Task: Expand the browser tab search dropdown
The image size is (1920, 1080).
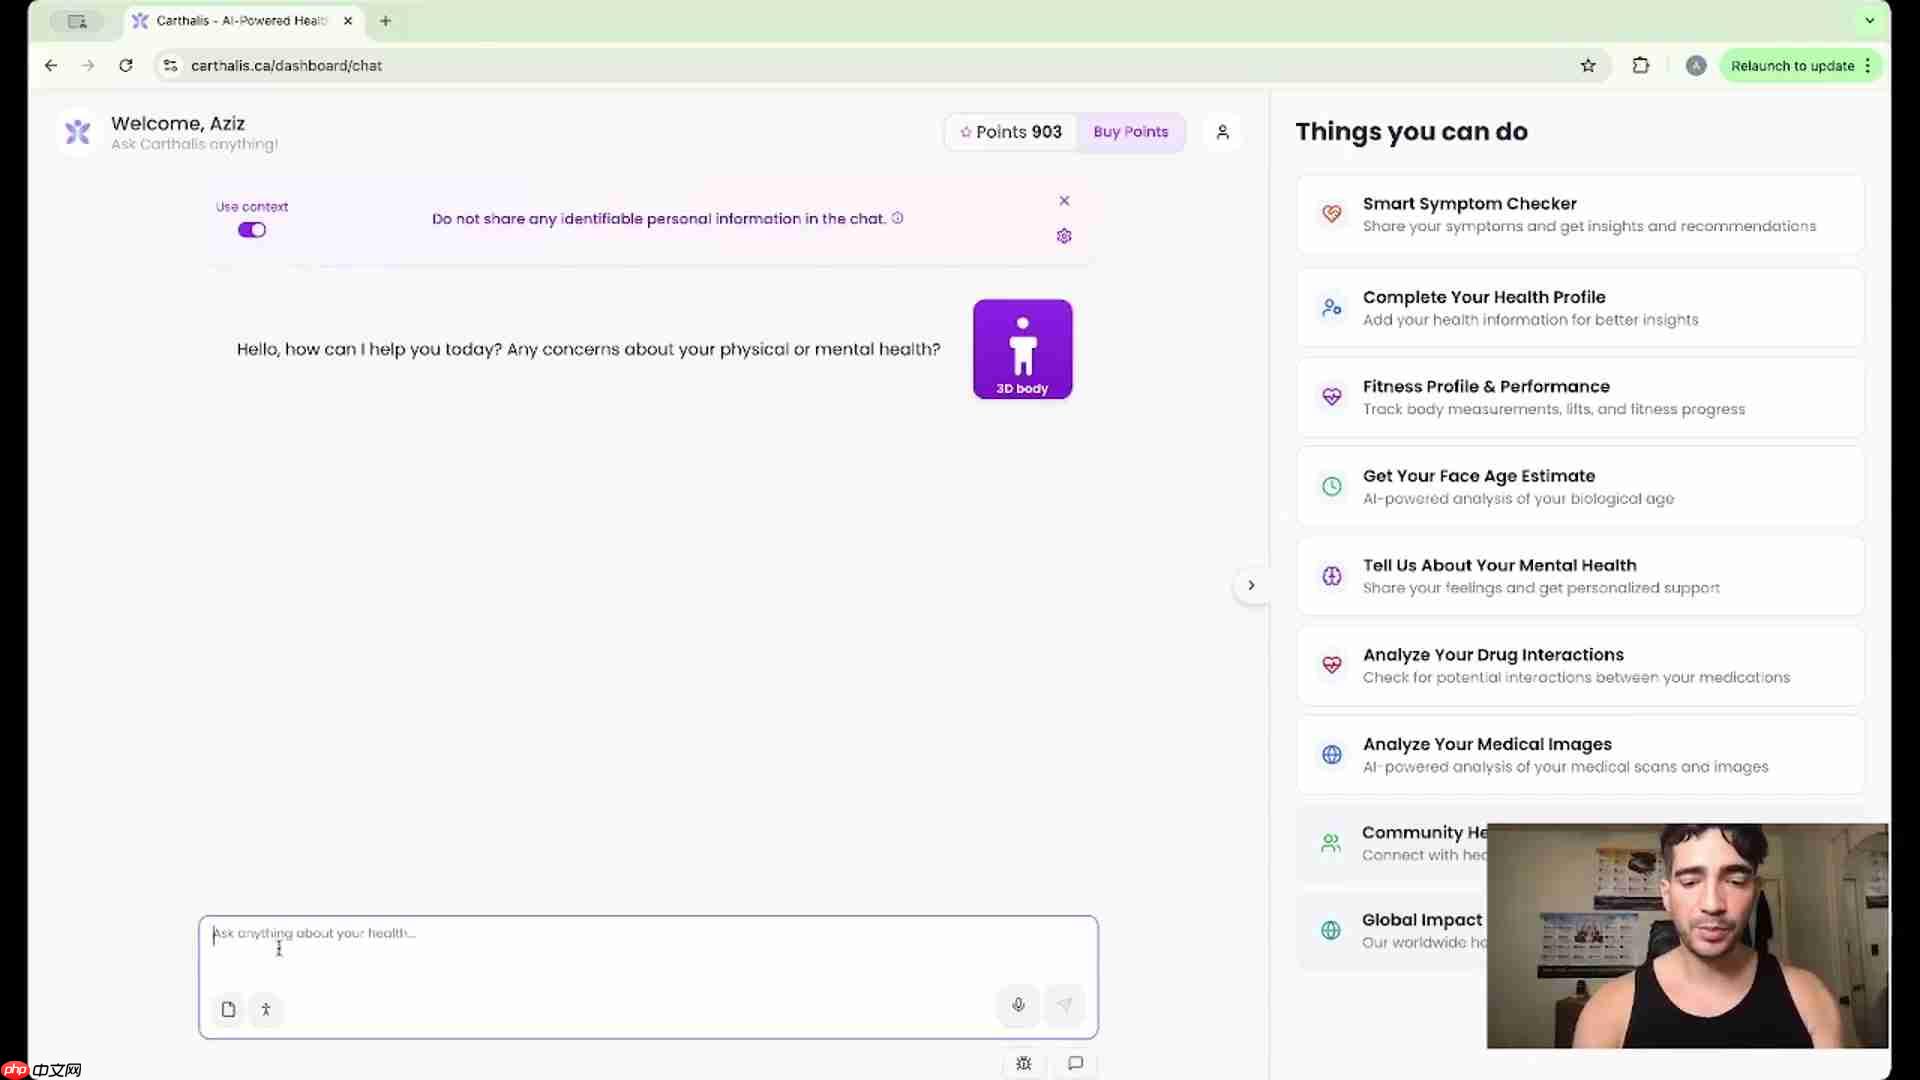Action: click(1869, 20)
